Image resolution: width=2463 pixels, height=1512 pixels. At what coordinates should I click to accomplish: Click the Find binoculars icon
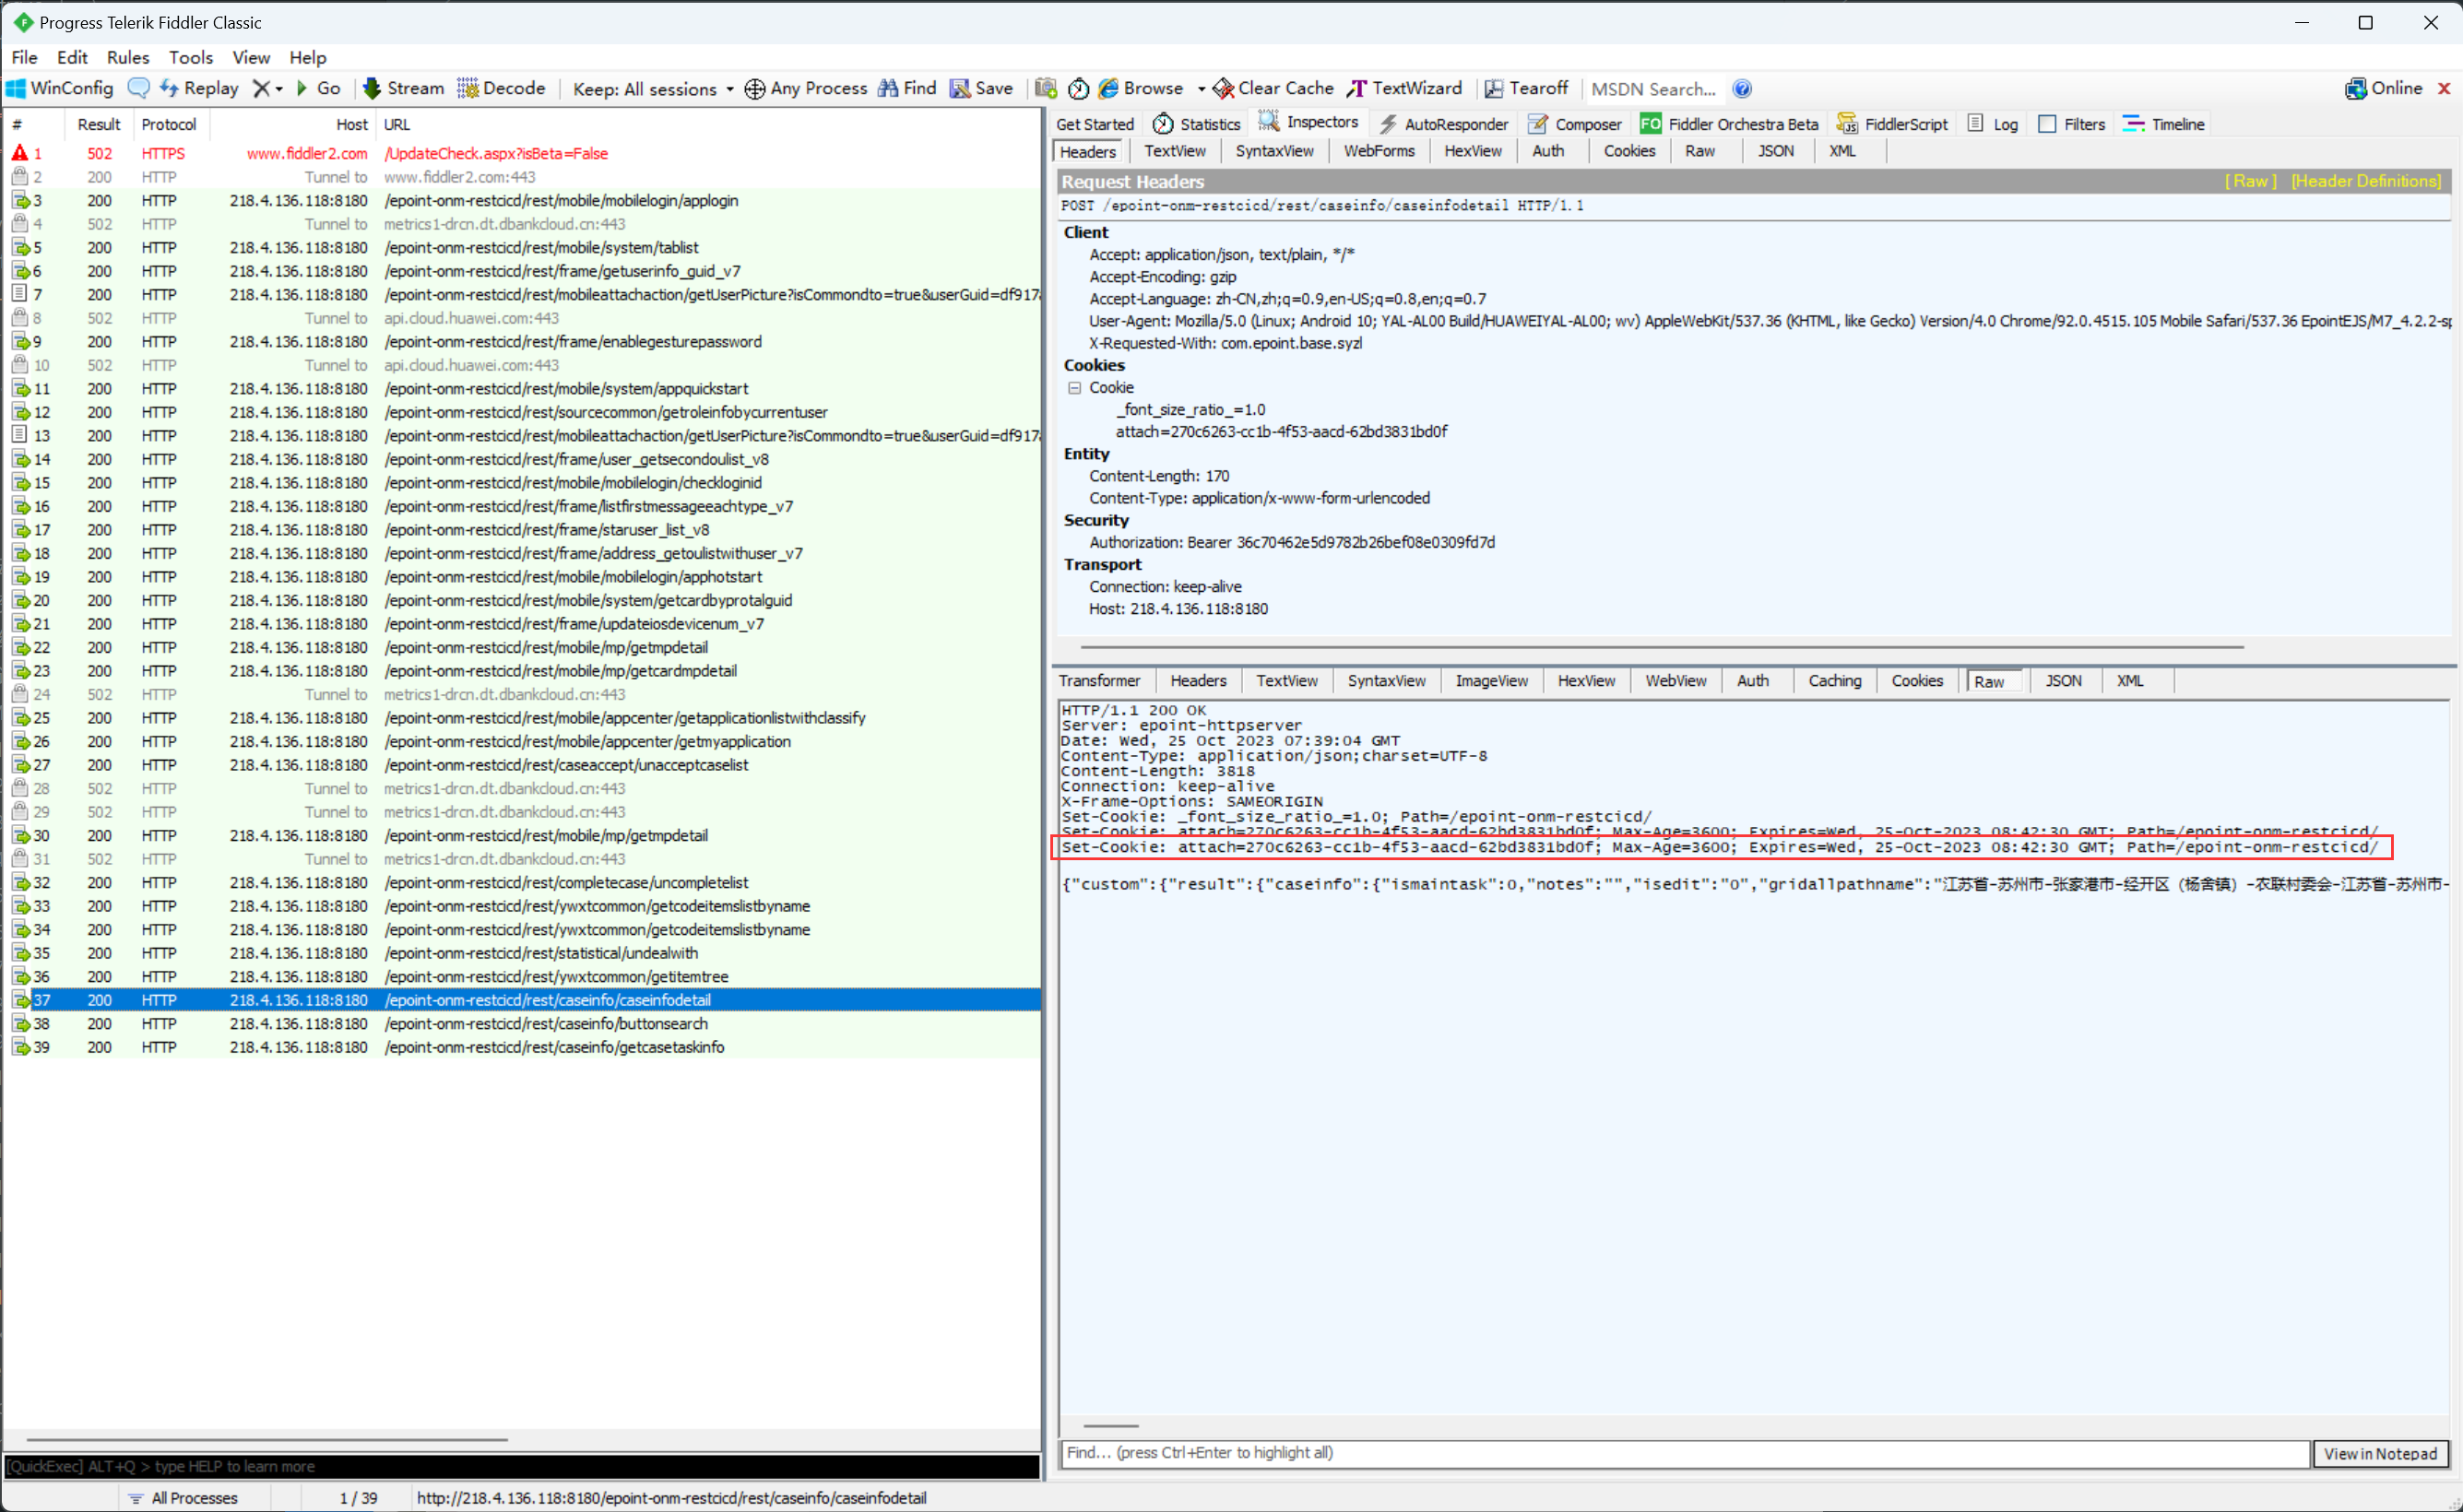(887, 88)
